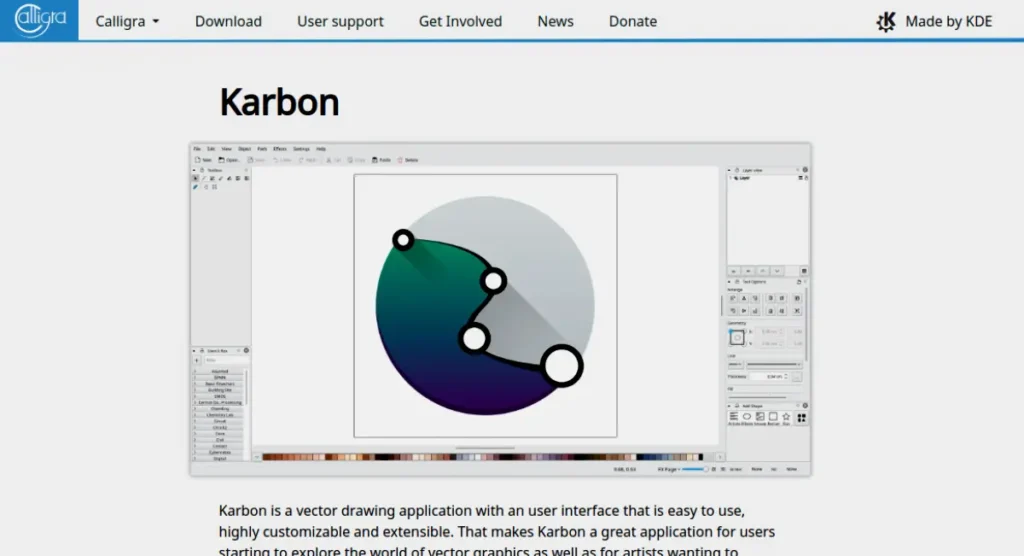Open the News section
This screenshot has width=1024, height=556.
point(555,21)
